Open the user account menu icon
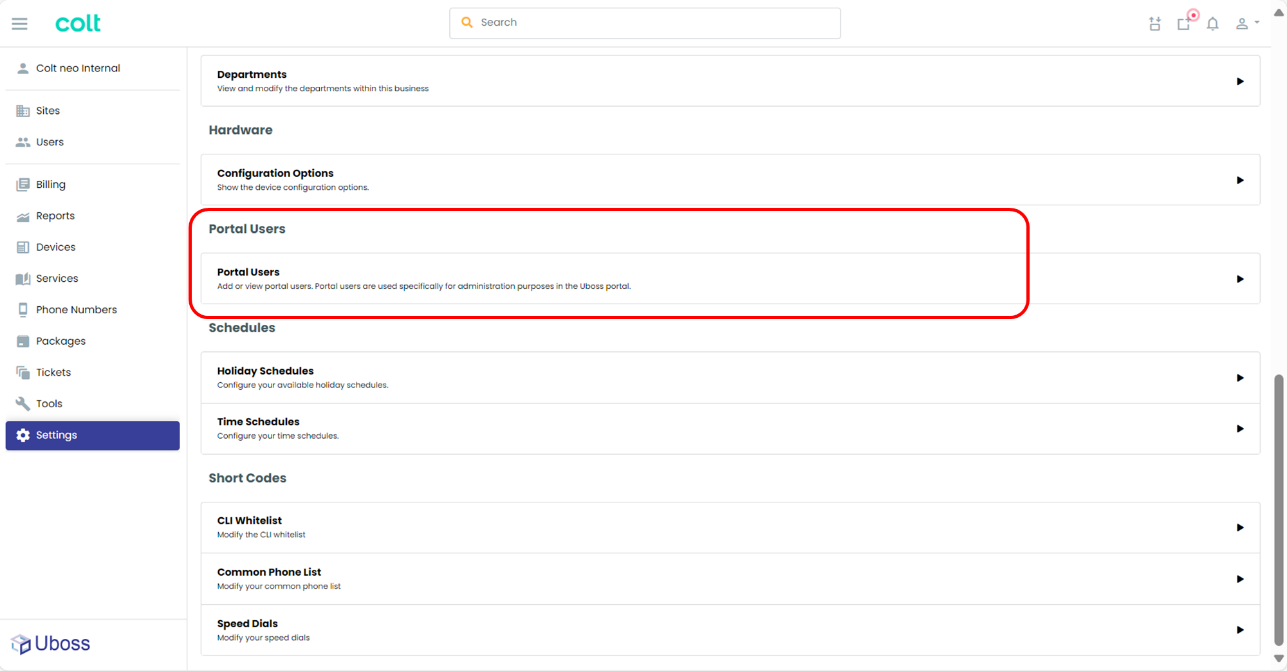The width and height of the screenshot is (1287, 671). coord(1244,24)
